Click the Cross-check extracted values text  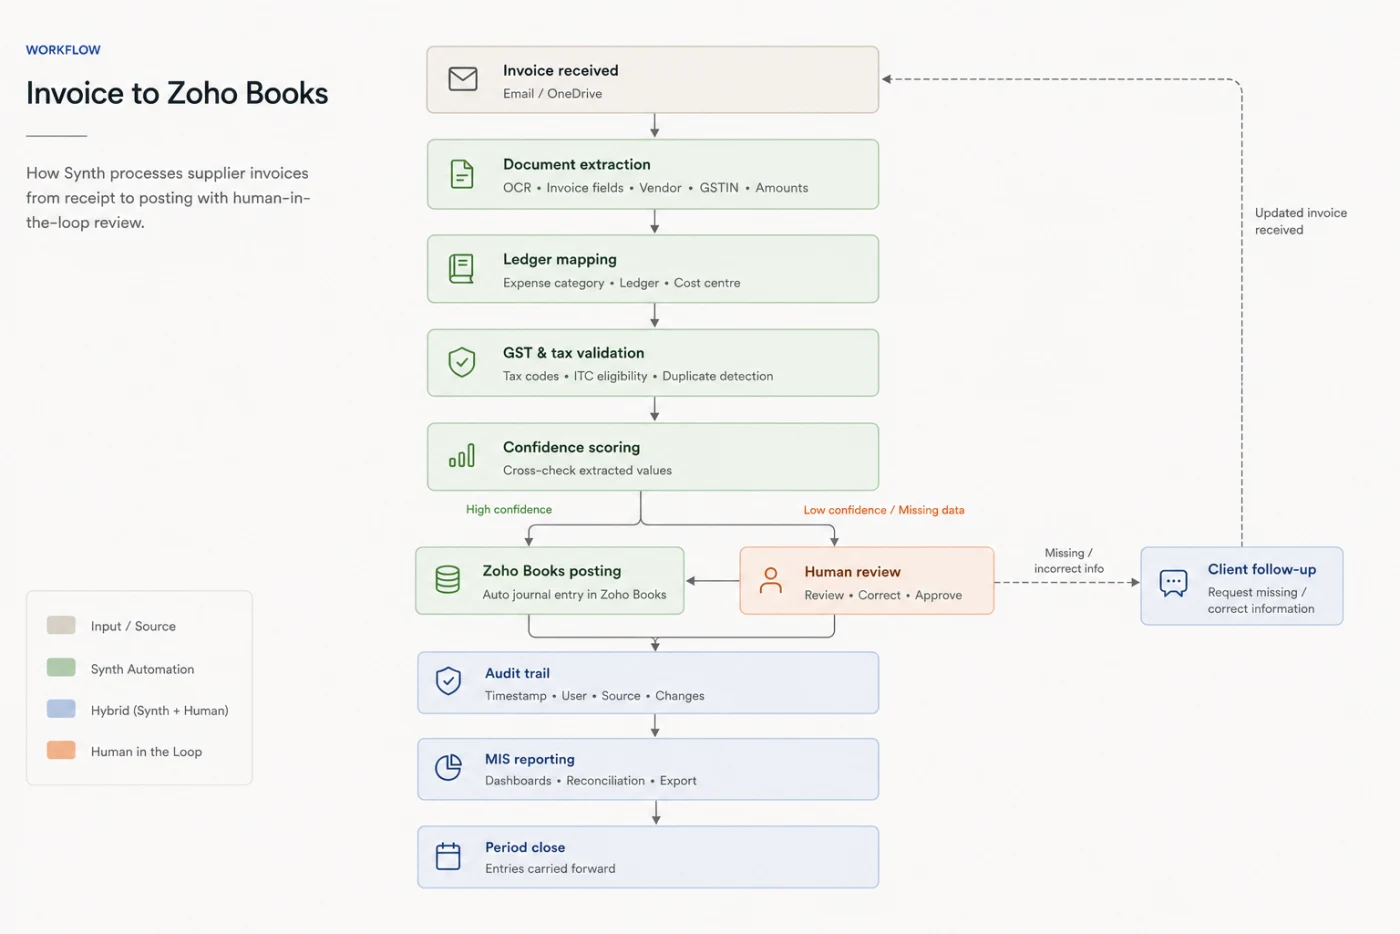(587, 470)
